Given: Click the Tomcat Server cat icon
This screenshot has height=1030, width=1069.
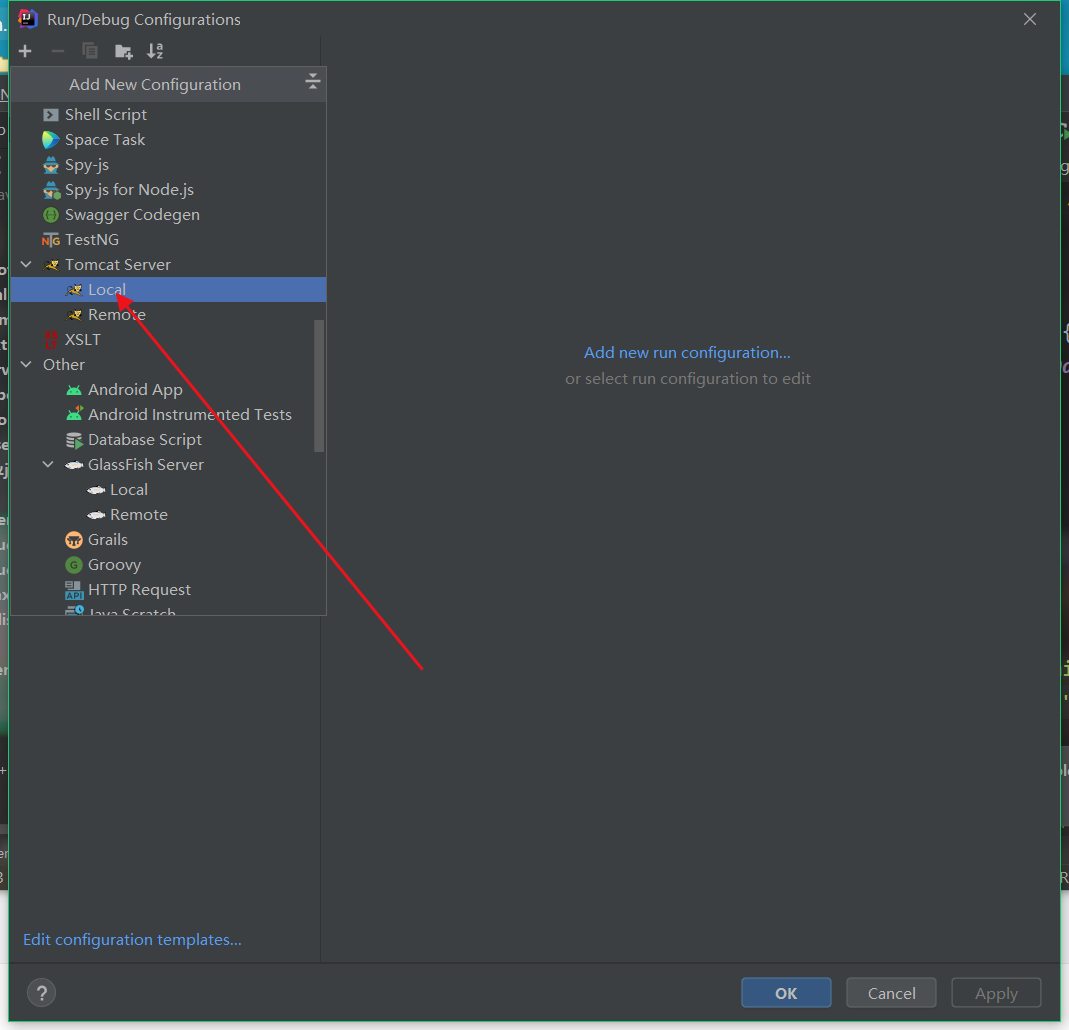Looking at the screenshot, I should point(52,264).
